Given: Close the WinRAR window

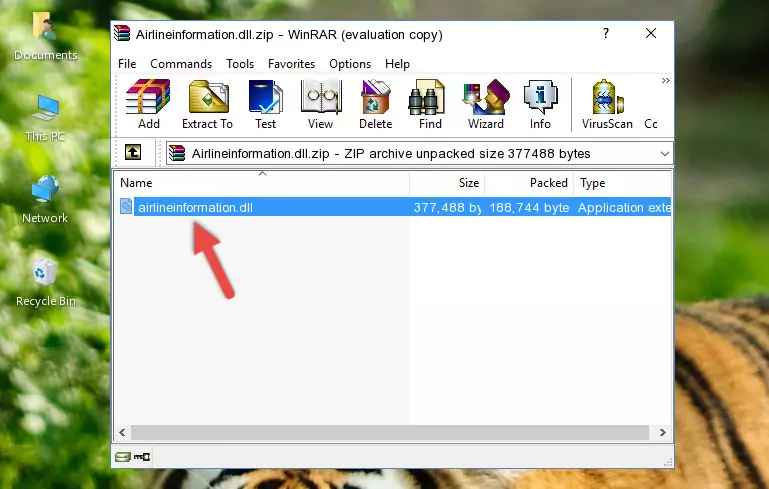Looking at the screenshot, I should click(x=651, y=33).
